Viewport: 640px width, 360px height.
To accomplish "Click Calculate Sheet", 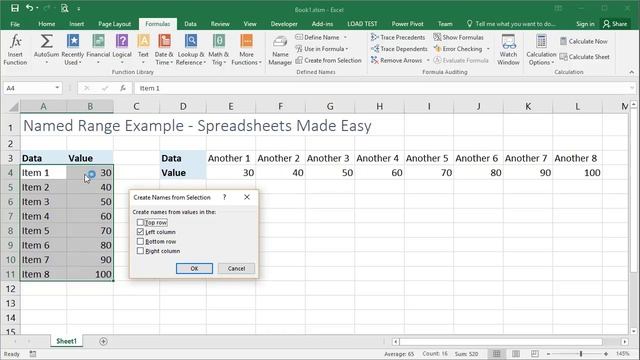I will [x=584, y=57].
